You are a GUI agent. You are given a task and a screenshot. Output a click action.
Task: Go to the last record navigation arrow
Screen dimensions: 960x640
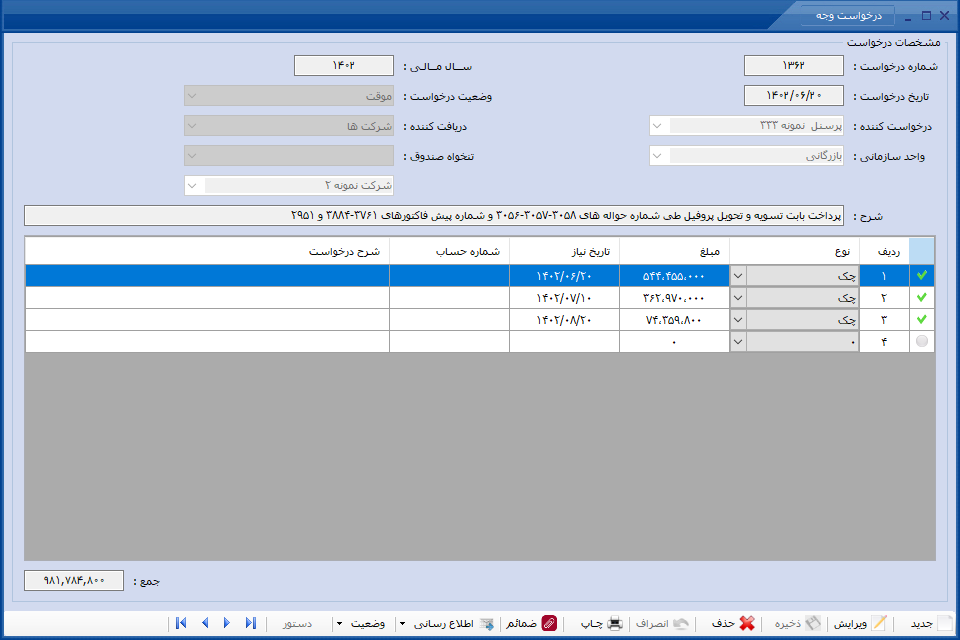coord(250,623)
